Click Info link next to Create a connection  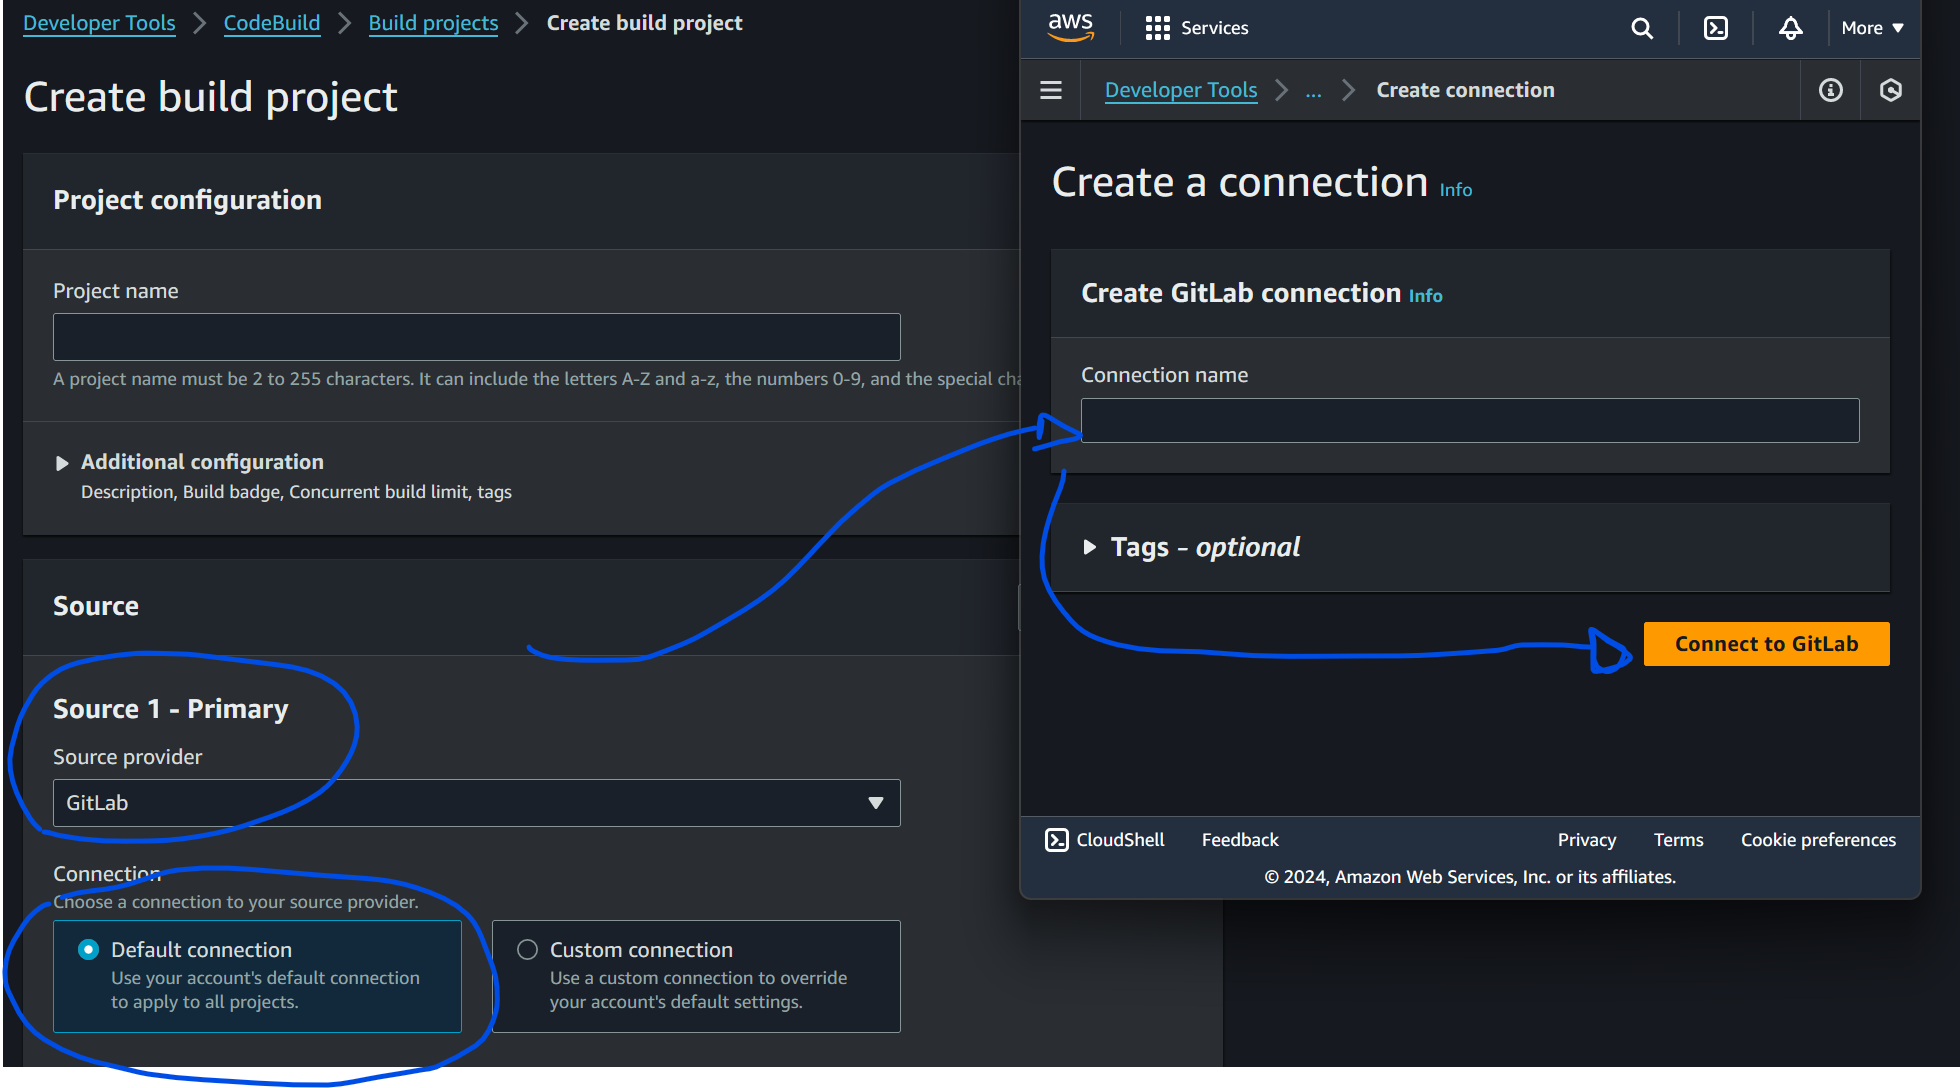click(1456, 190)
